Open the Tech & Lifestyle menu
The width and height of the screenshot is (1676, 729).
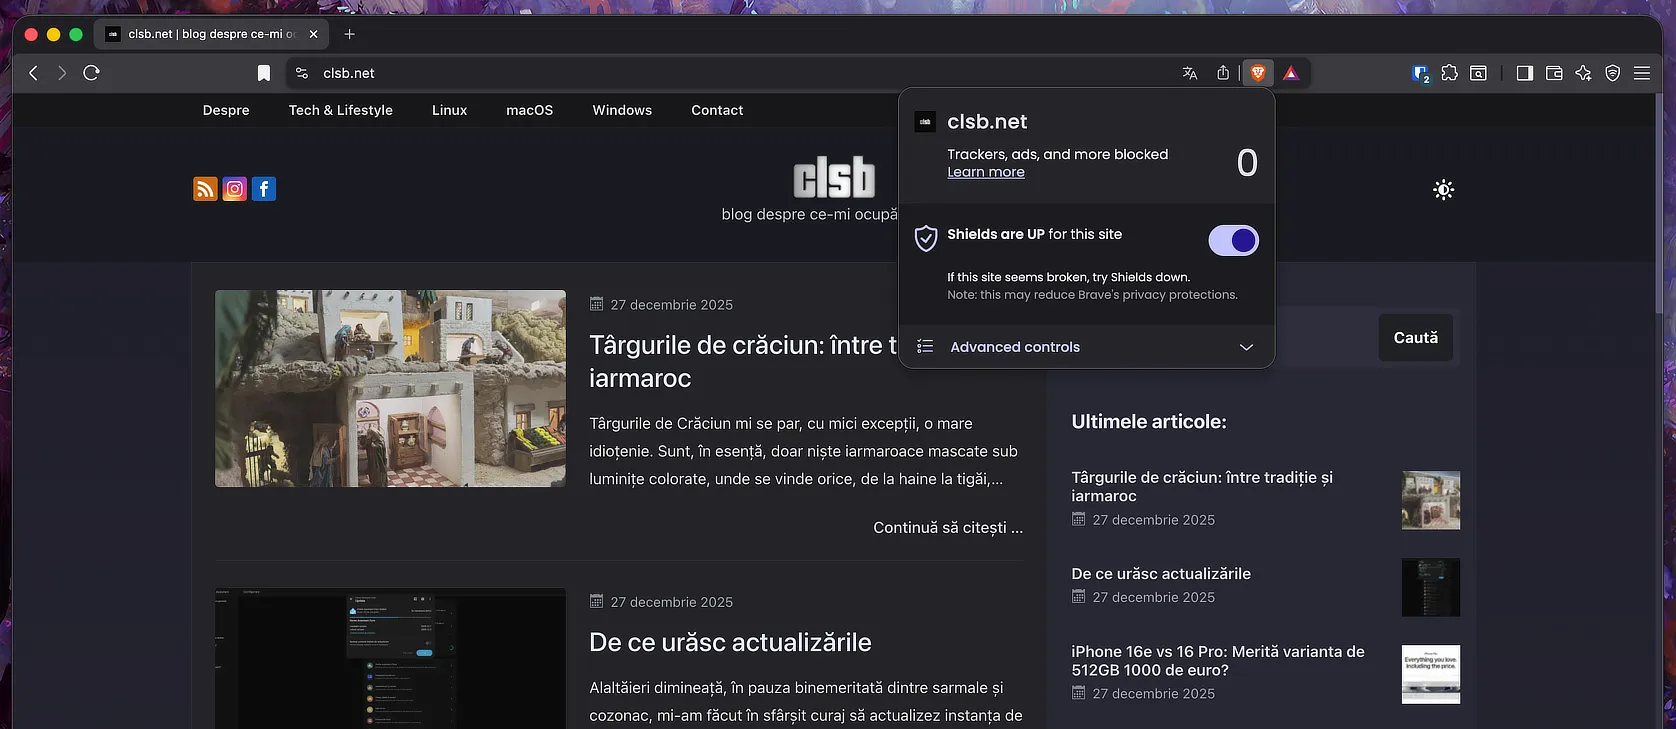click(340, 110)
